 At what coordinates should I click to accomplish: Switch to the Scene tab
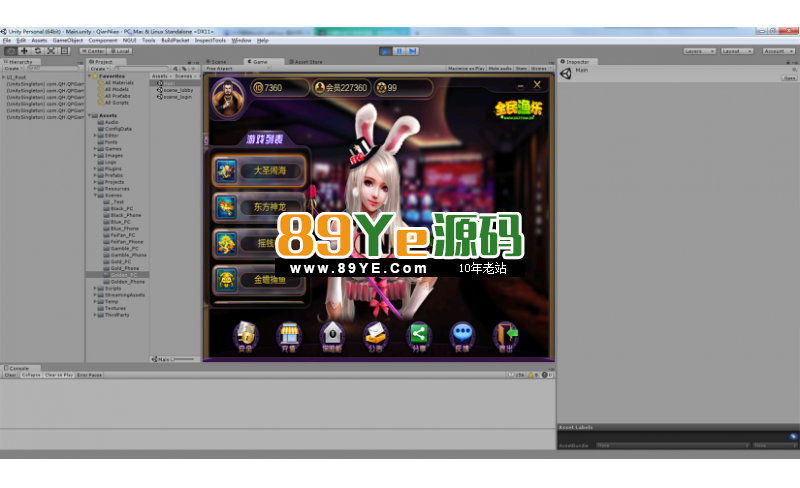(217, 62)
